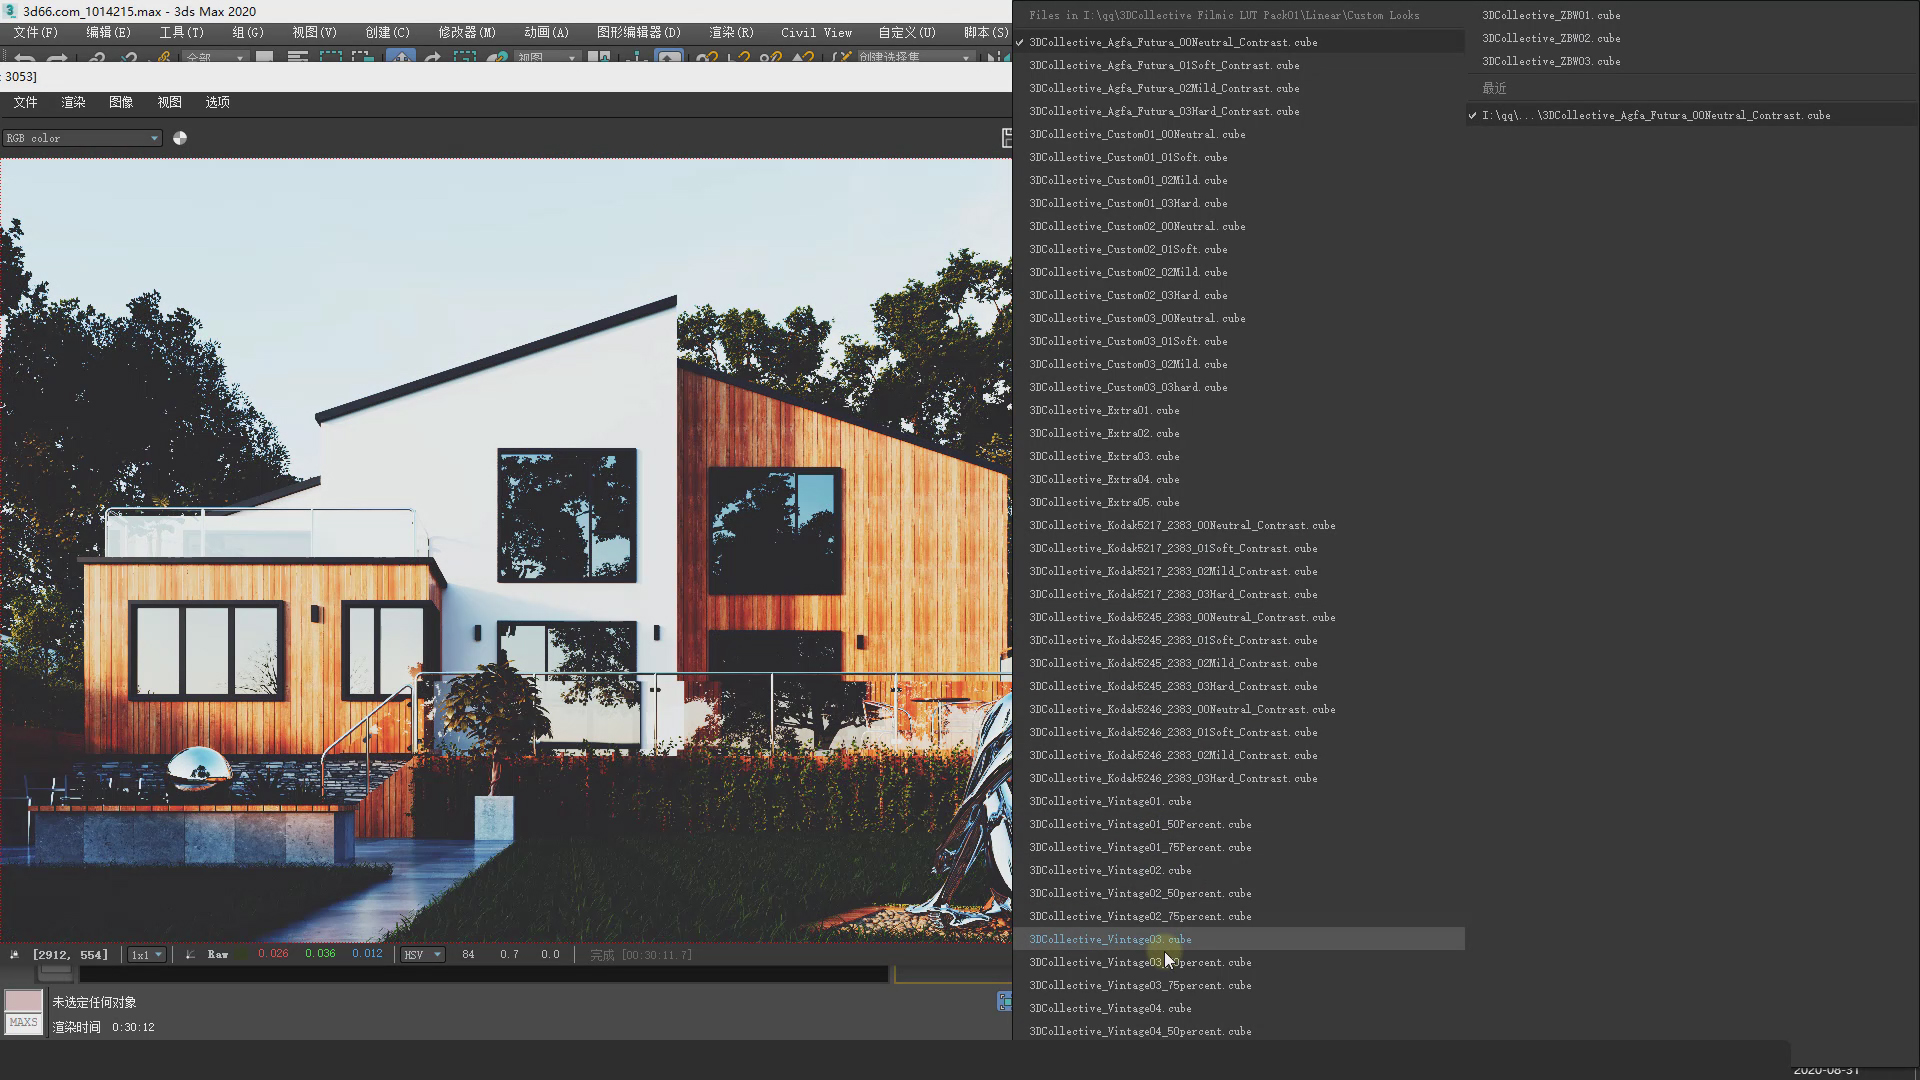Viewport: 1920px width, 1080px height.
Task: Click the redo arrow in main toolbar
Action: [58, 59]
